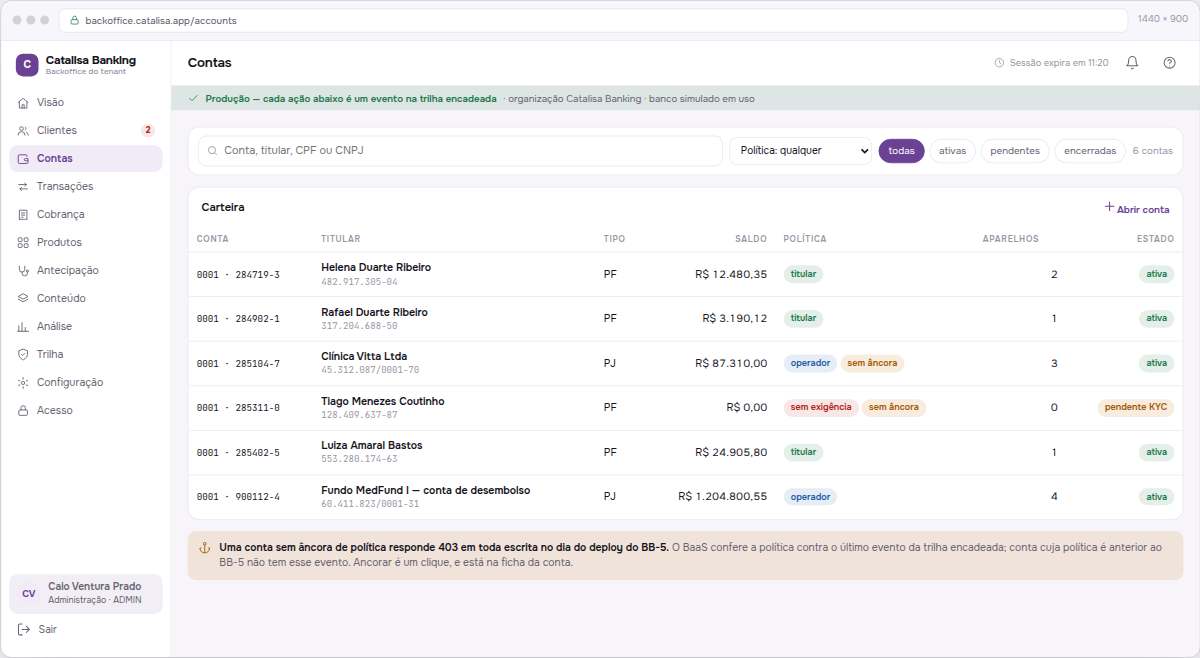Open Caio Ventura Prado user profile card
The height and width of the screenshot is (658, 1200).
[86, 593]
